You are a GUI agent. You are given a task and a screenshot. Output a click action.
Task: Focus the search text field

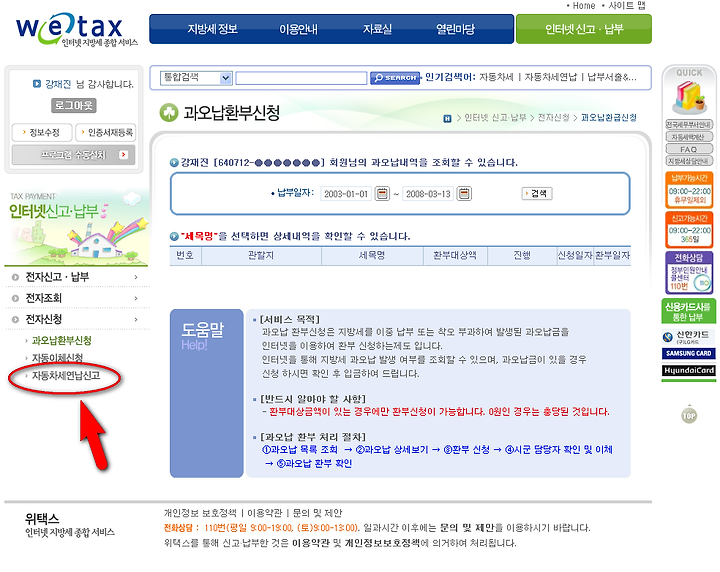coord(301,78)
